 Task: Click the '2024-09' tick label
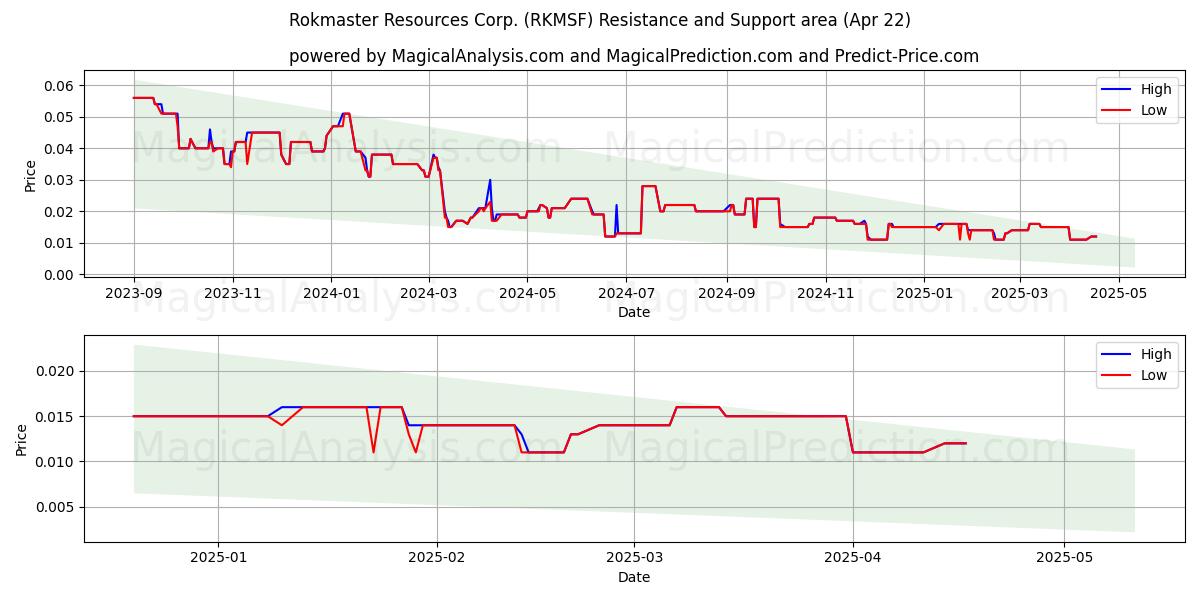[726, 293]
